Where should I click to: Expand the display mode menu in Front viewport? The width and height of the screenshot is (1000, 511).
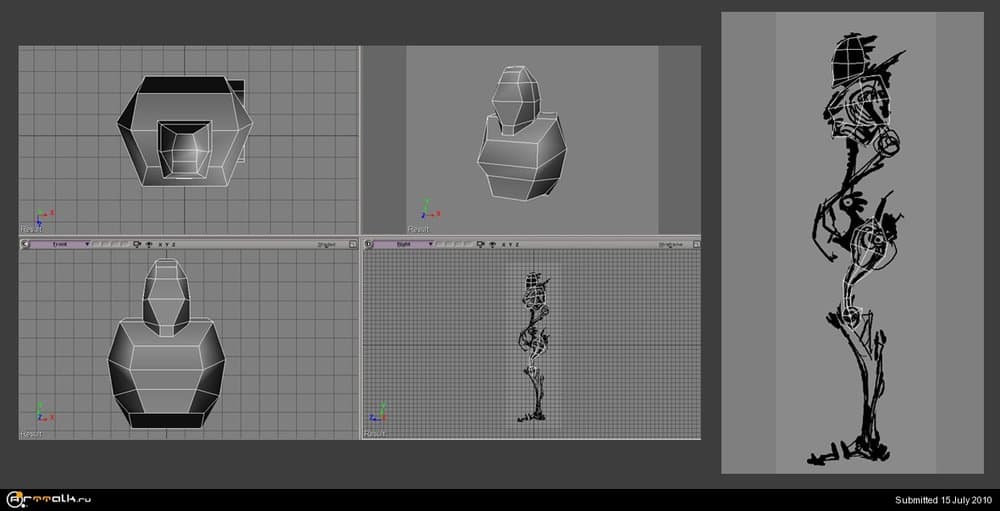tap(328, 244)
